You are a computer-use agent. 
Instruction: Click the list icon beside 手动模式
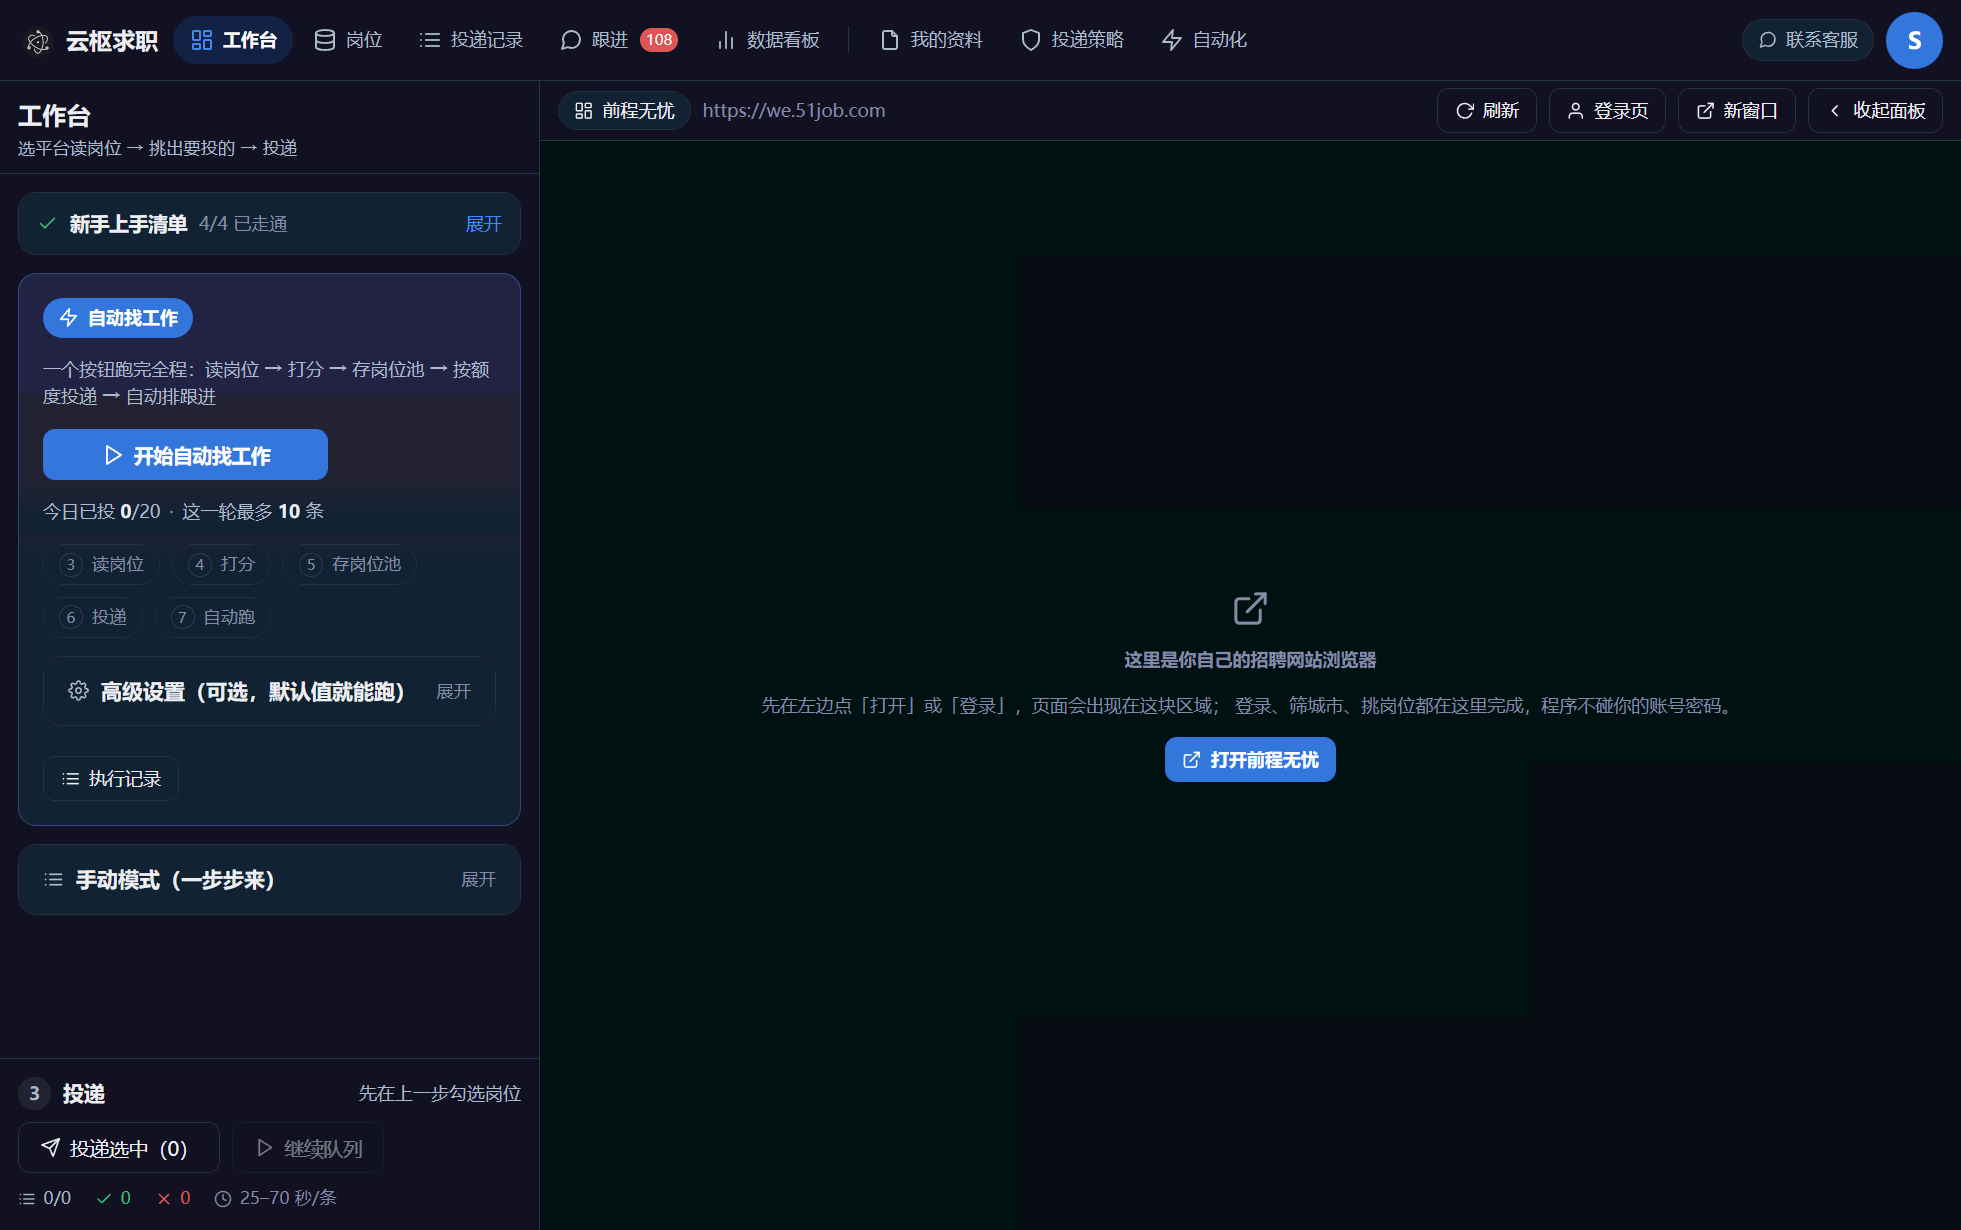(53, 880)
